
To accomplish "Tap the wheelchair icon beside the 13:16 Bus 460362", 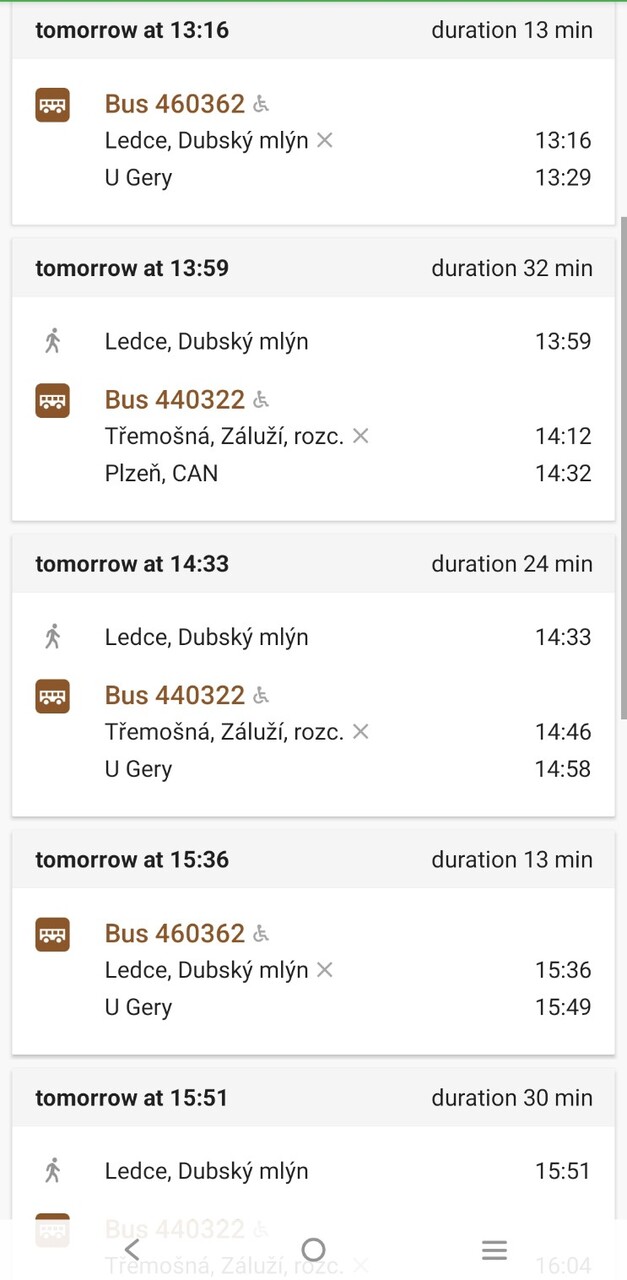I will (x=261, y=104).
